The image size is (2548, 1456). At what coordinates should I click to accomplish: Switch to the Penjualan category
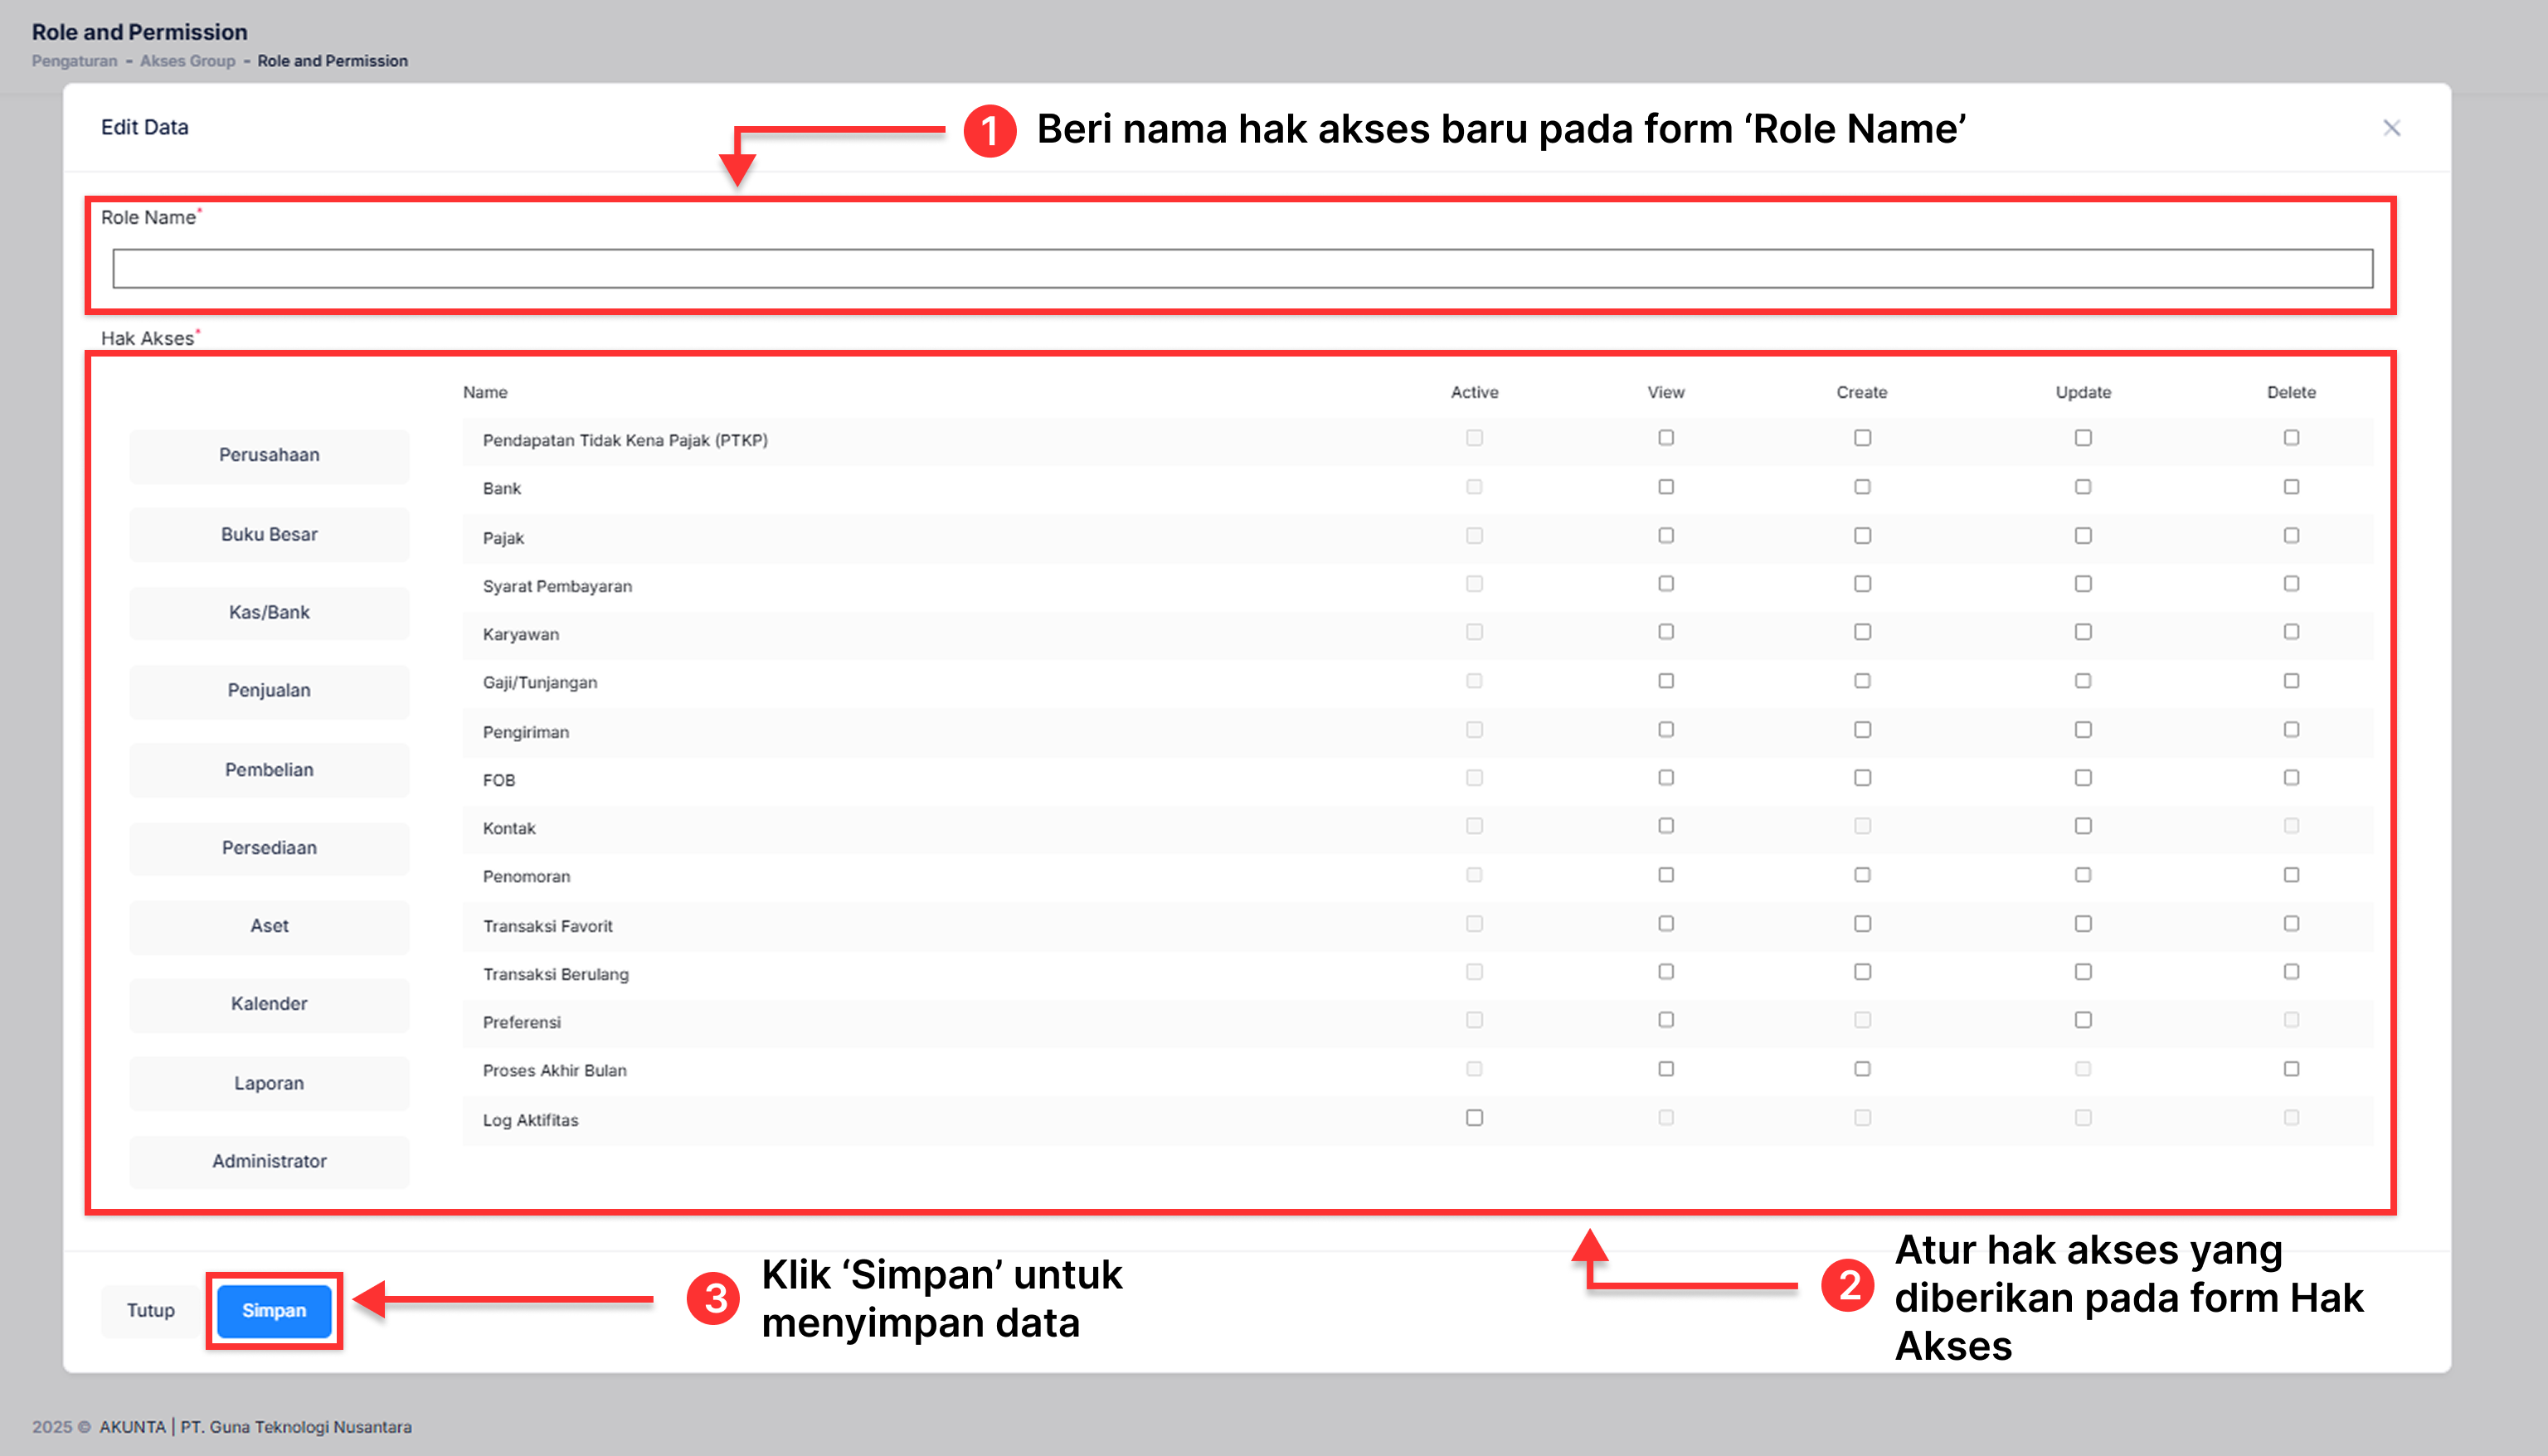coord(268,691)
